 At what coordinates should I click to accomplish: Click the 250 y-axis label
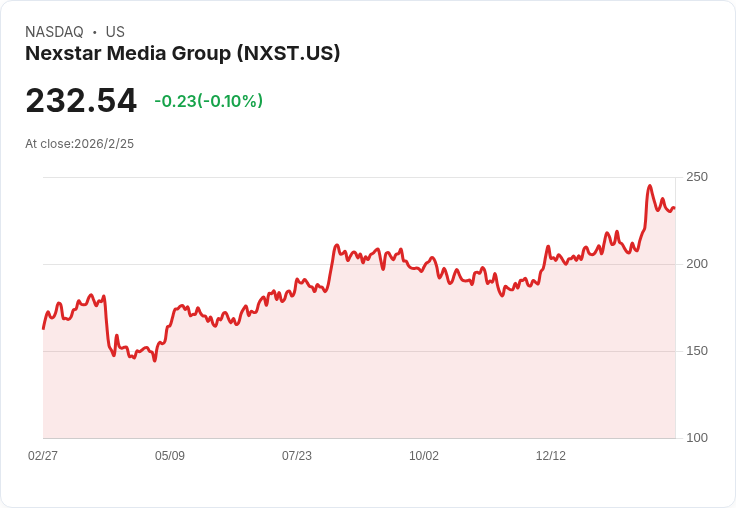point(696,177)
